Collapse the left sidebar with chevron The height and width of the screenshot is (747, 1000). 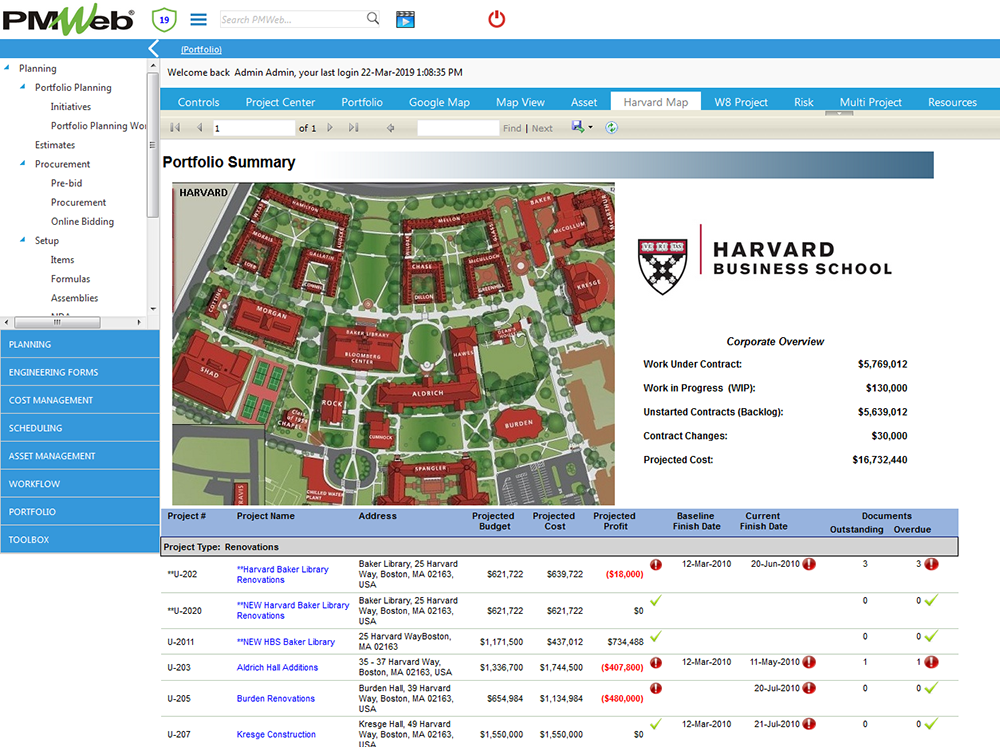coord(153,49)
